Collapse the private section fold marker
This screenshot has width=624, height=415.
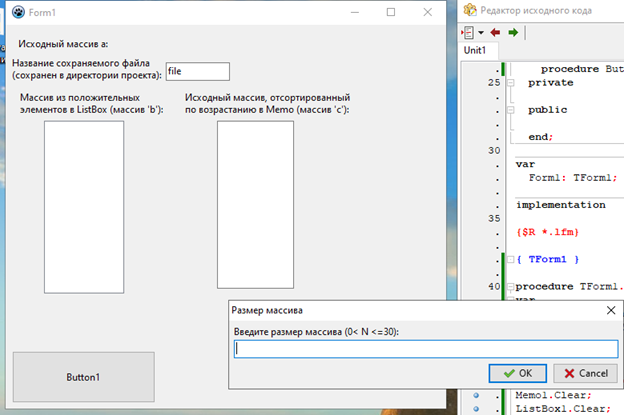[510, 83]
